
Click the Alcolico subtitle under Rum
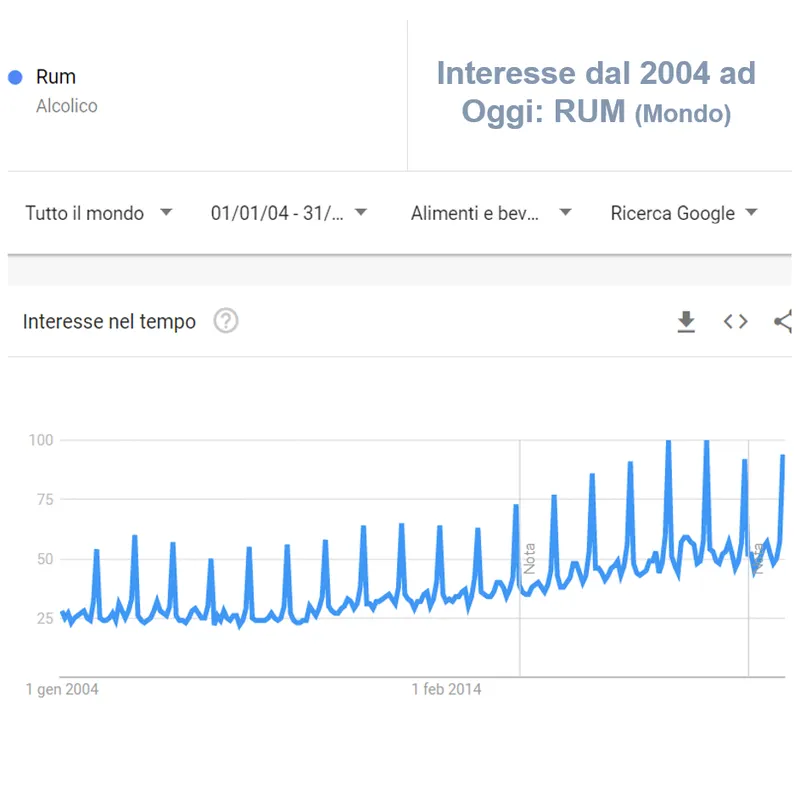(x=67, y=106)
